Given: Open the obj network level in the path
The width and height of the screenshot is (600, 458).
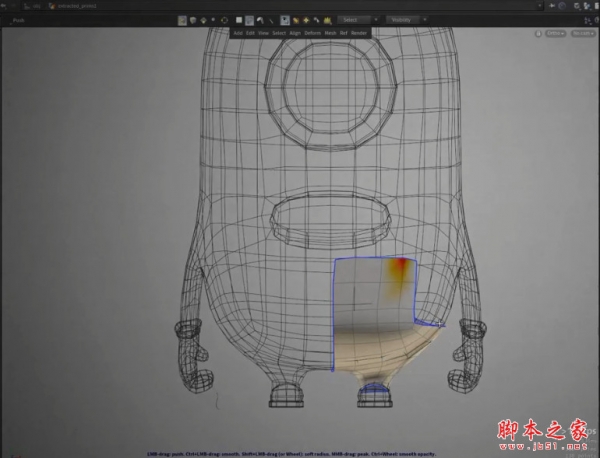Looking at the screenshot, I should click(33, 6).
